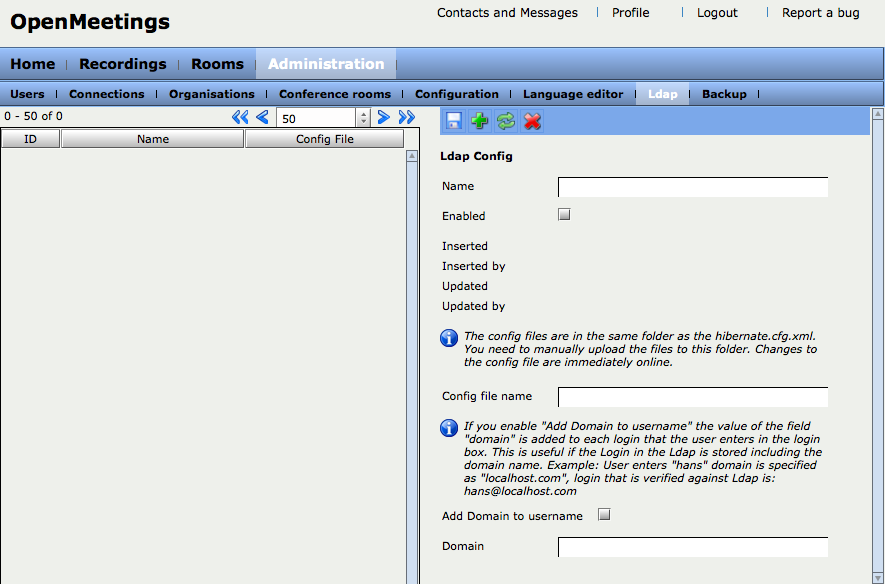Click the info icon beside config files note
885x584 pixels.
pyautogui.click(x=449, y=338)
